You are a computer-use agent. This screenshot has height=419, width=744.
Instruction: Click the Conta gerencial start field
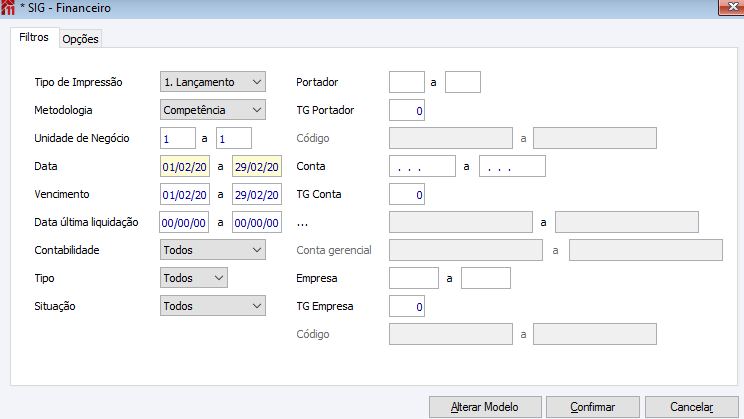click(466, 250)
